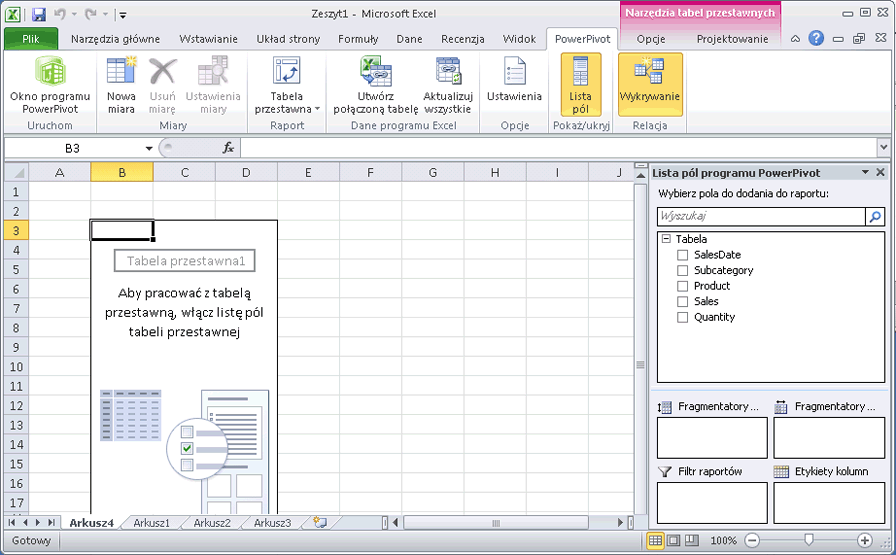Zoom out with the minus button
Viewport: 896px width, 555px height.
(x=753, y=540)
